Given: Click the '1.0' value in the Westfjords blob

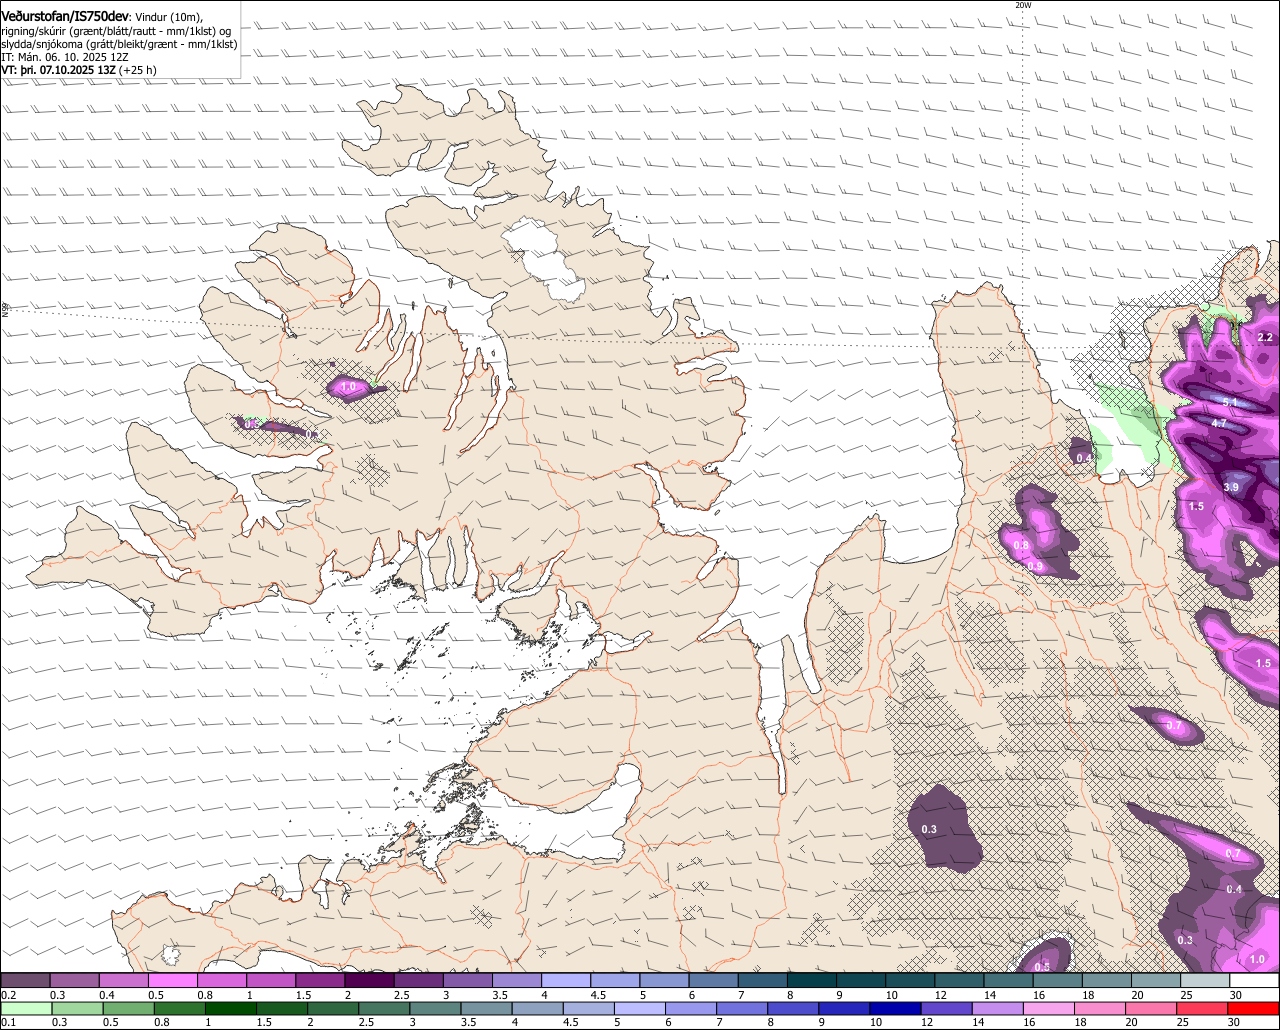Looking at the screenshot, I should point(348,386).
